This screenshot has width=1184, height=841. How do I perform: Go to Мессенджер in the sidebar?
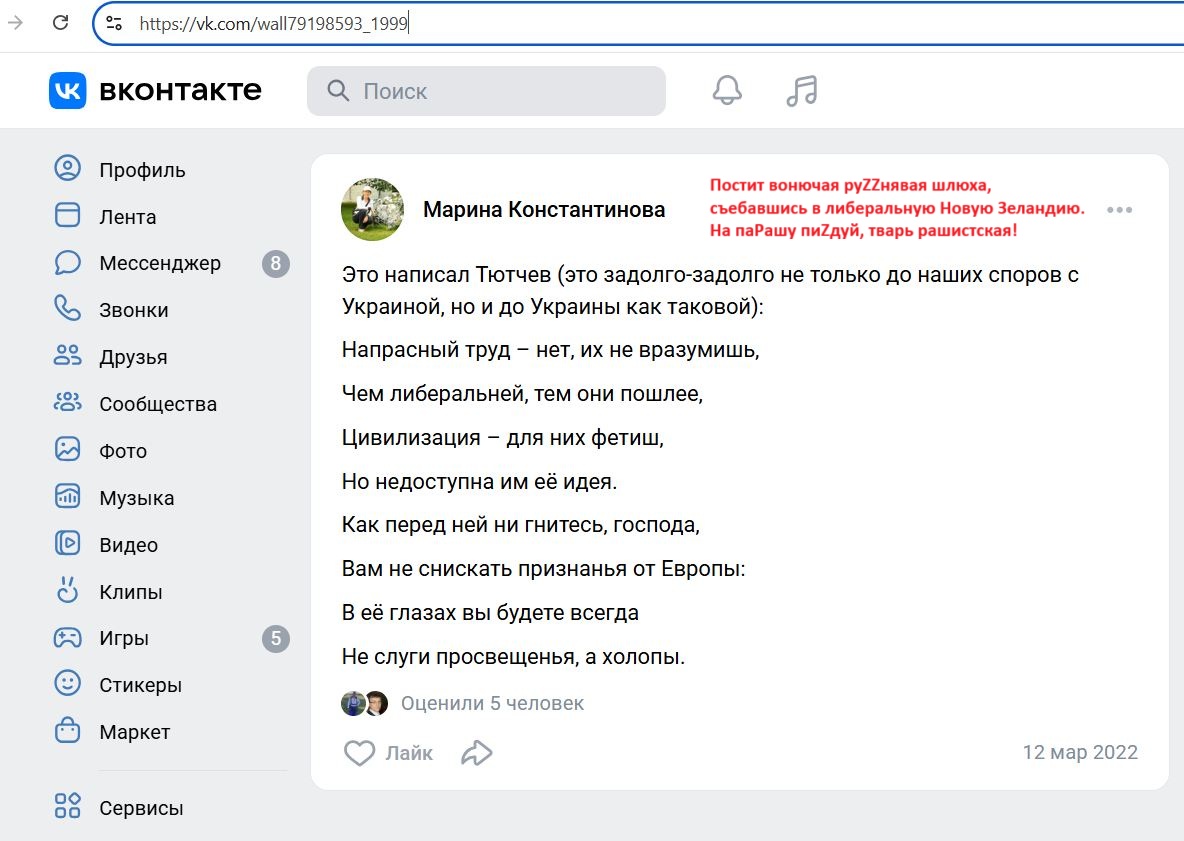160,264
